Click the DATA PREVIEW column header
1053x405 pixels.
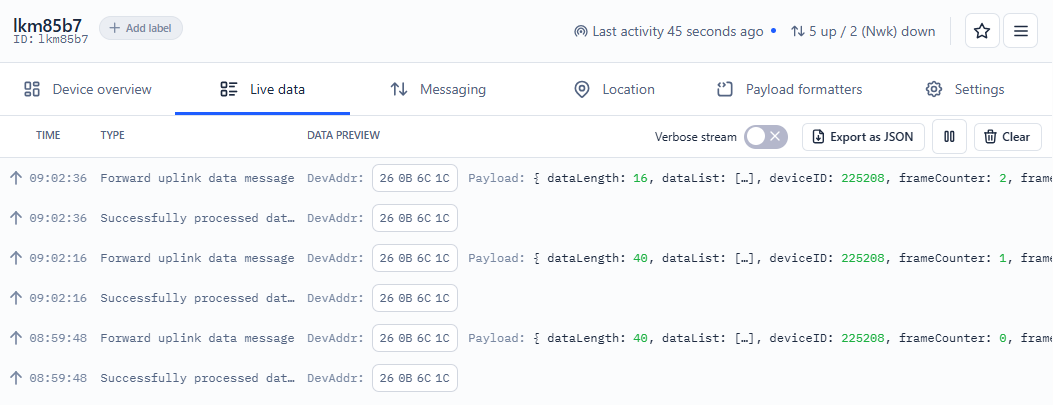[x=343, y=135]
